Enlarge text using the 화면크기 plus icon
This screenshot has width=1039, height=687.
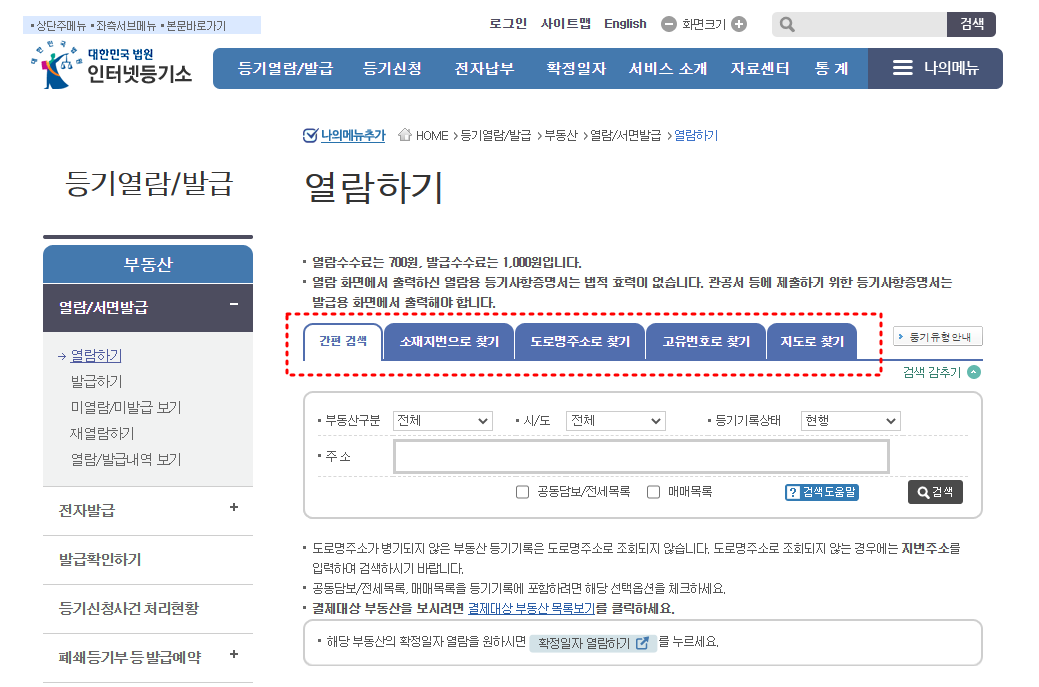coord(739,23)
